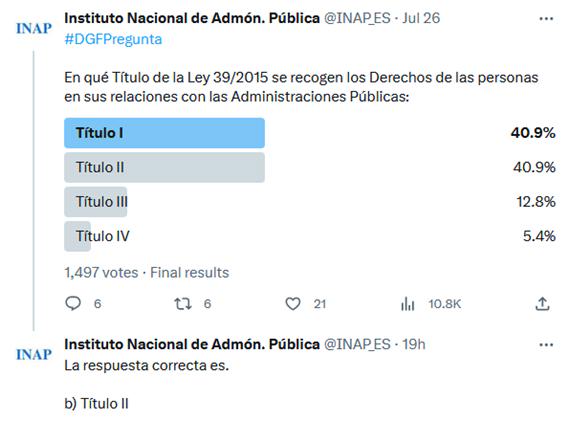Viewport: 570px width, 422px height.
Task: Click the @INAP_ES handle on the reply tweet
Action: pyautogui.click(x=357, y=345)
